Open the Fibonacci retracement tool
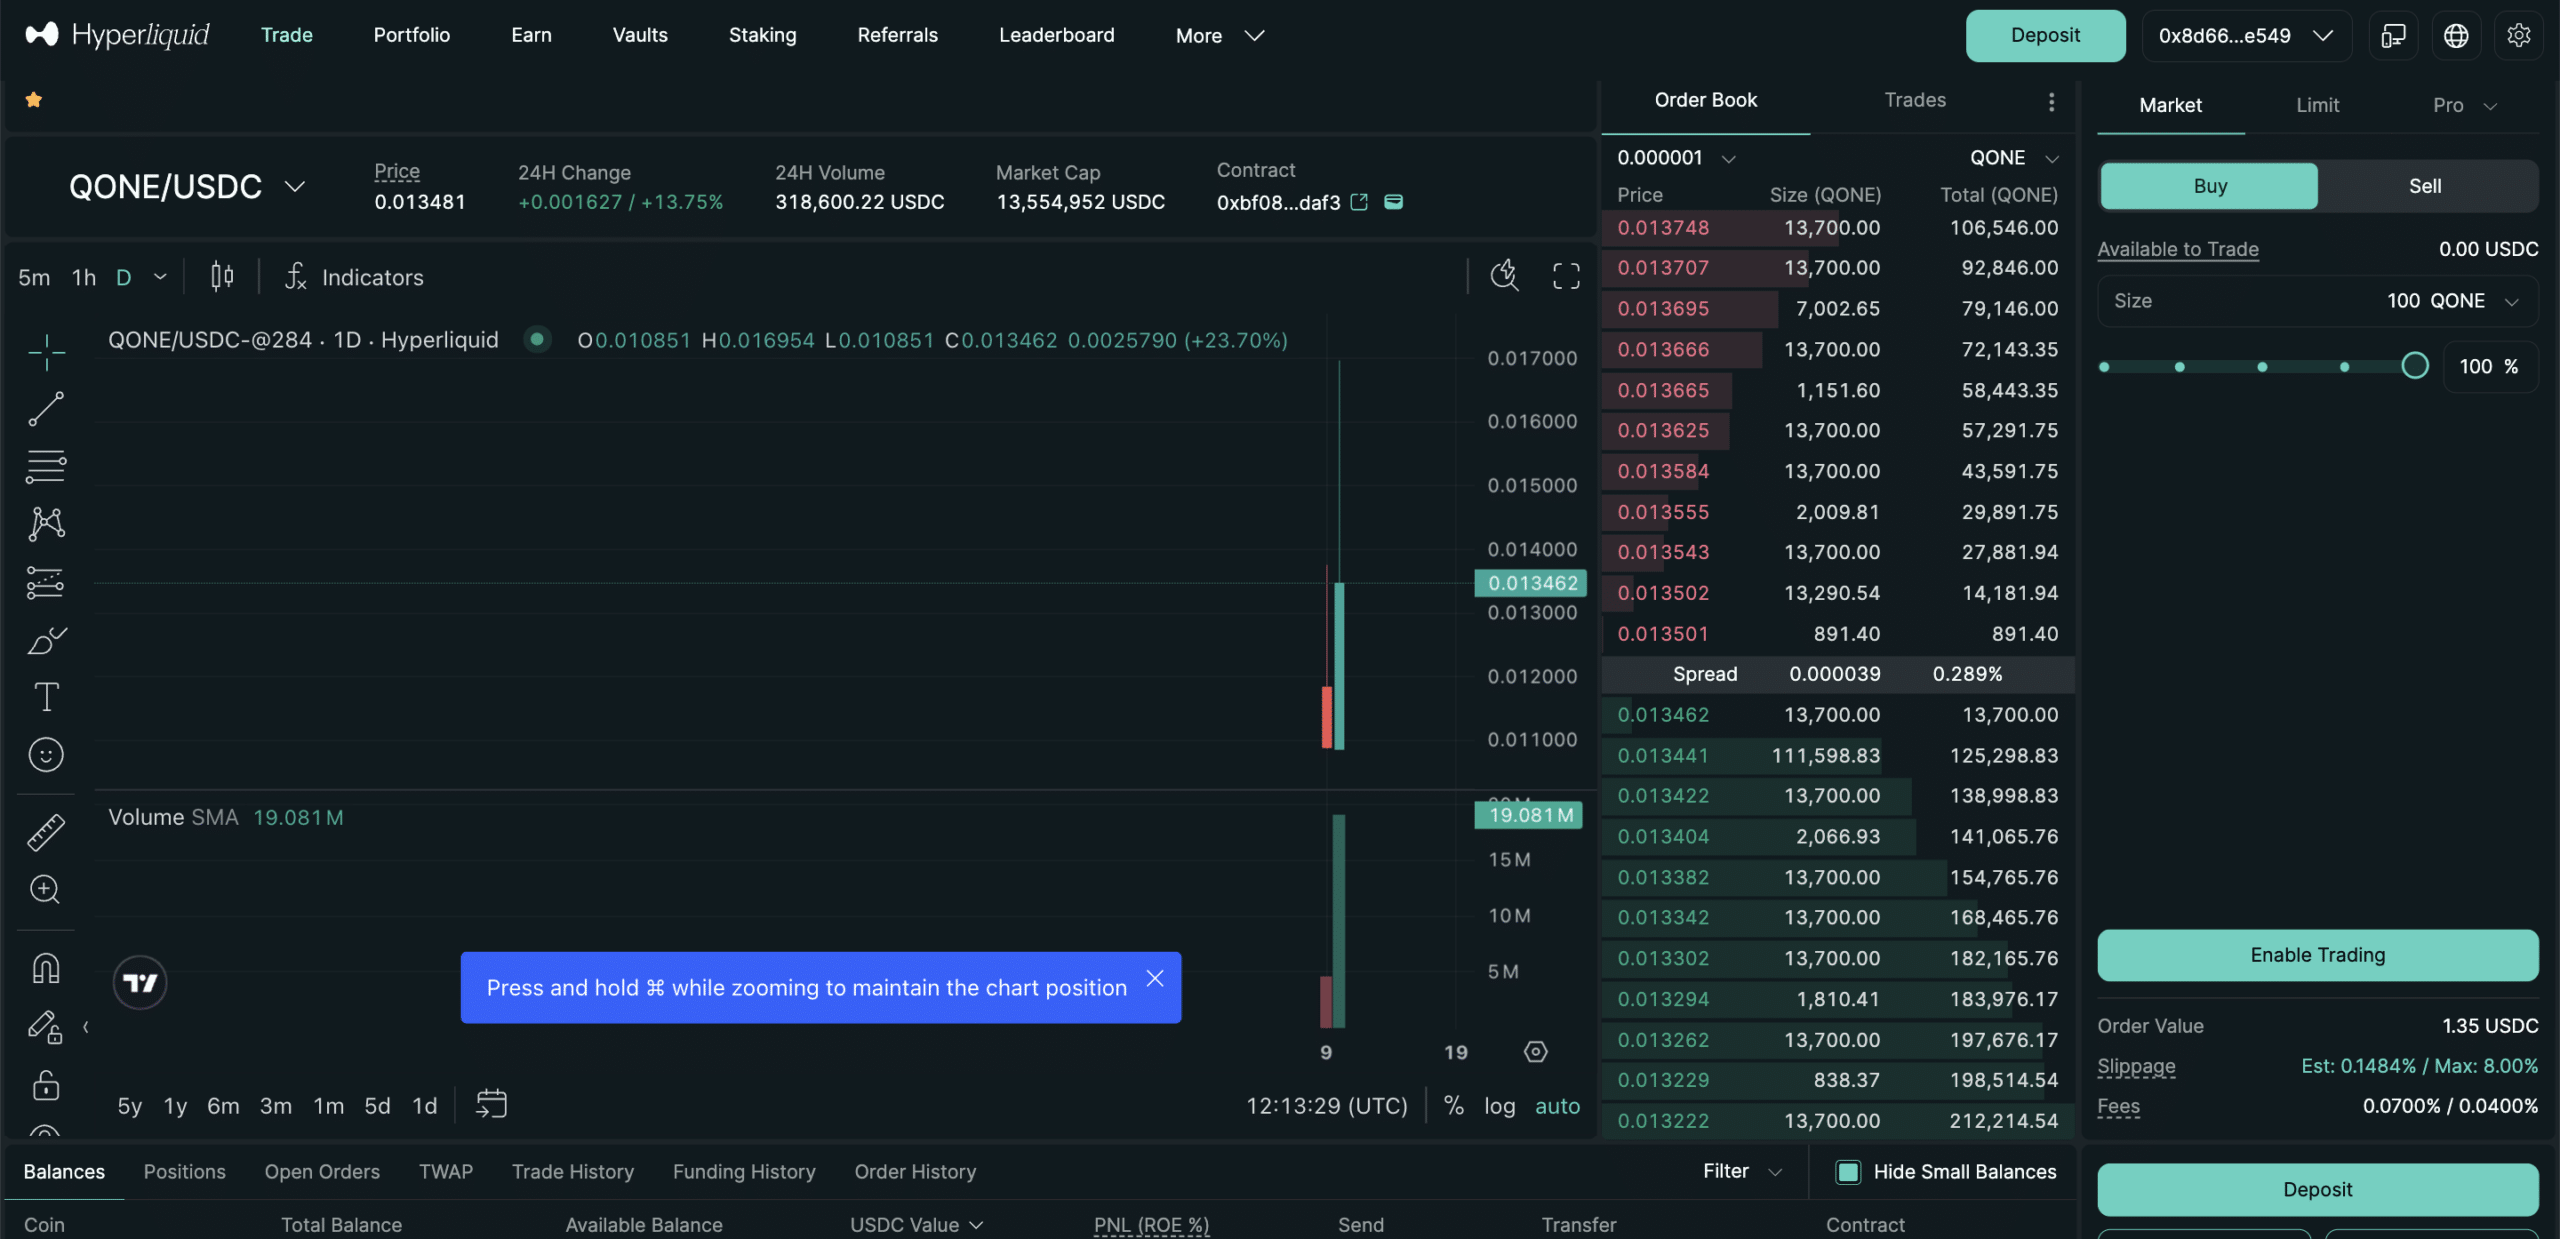 tap(46, 466)
